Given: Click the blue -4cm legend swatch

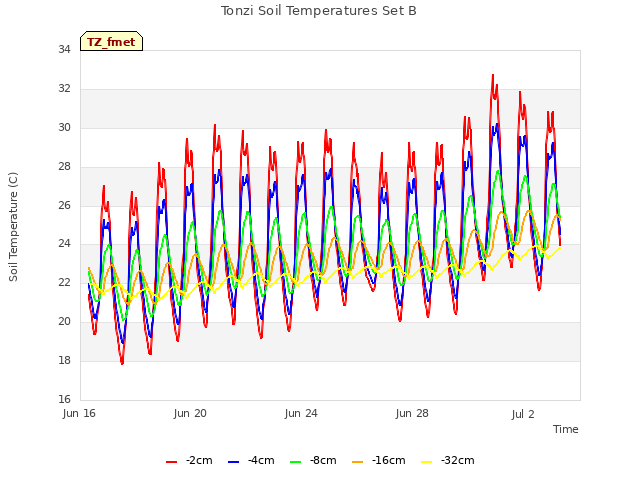Looking at the screenshot, I should (233, 462).
